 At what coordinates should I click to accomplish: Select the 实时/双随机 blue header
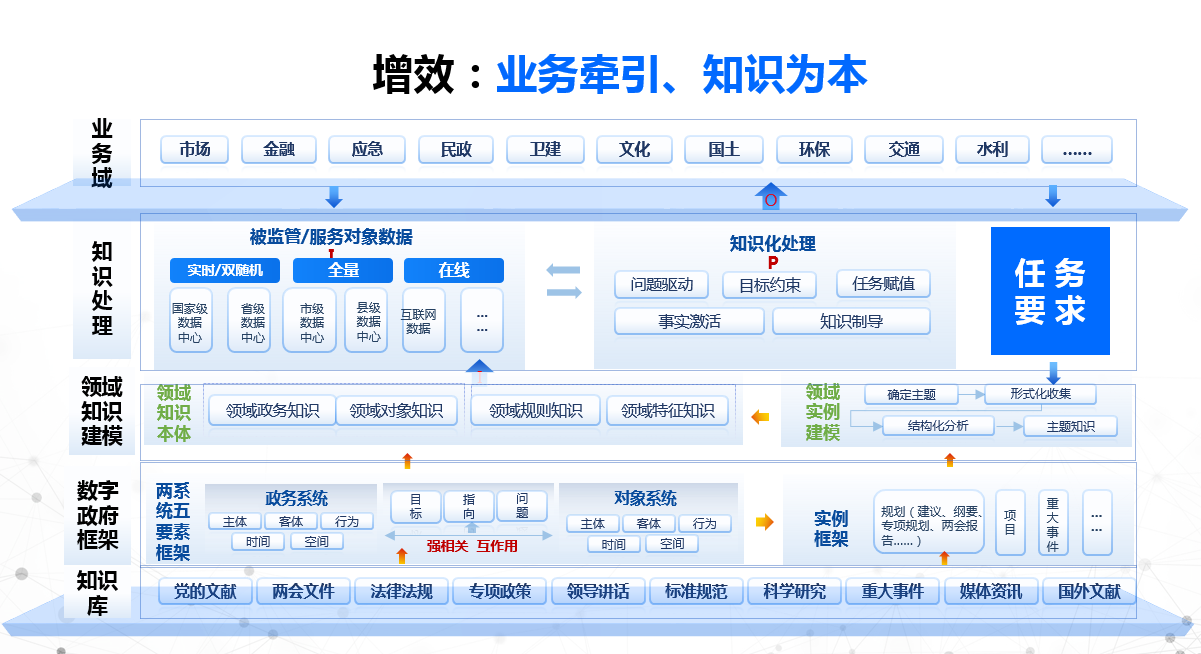tap(225, 270)
